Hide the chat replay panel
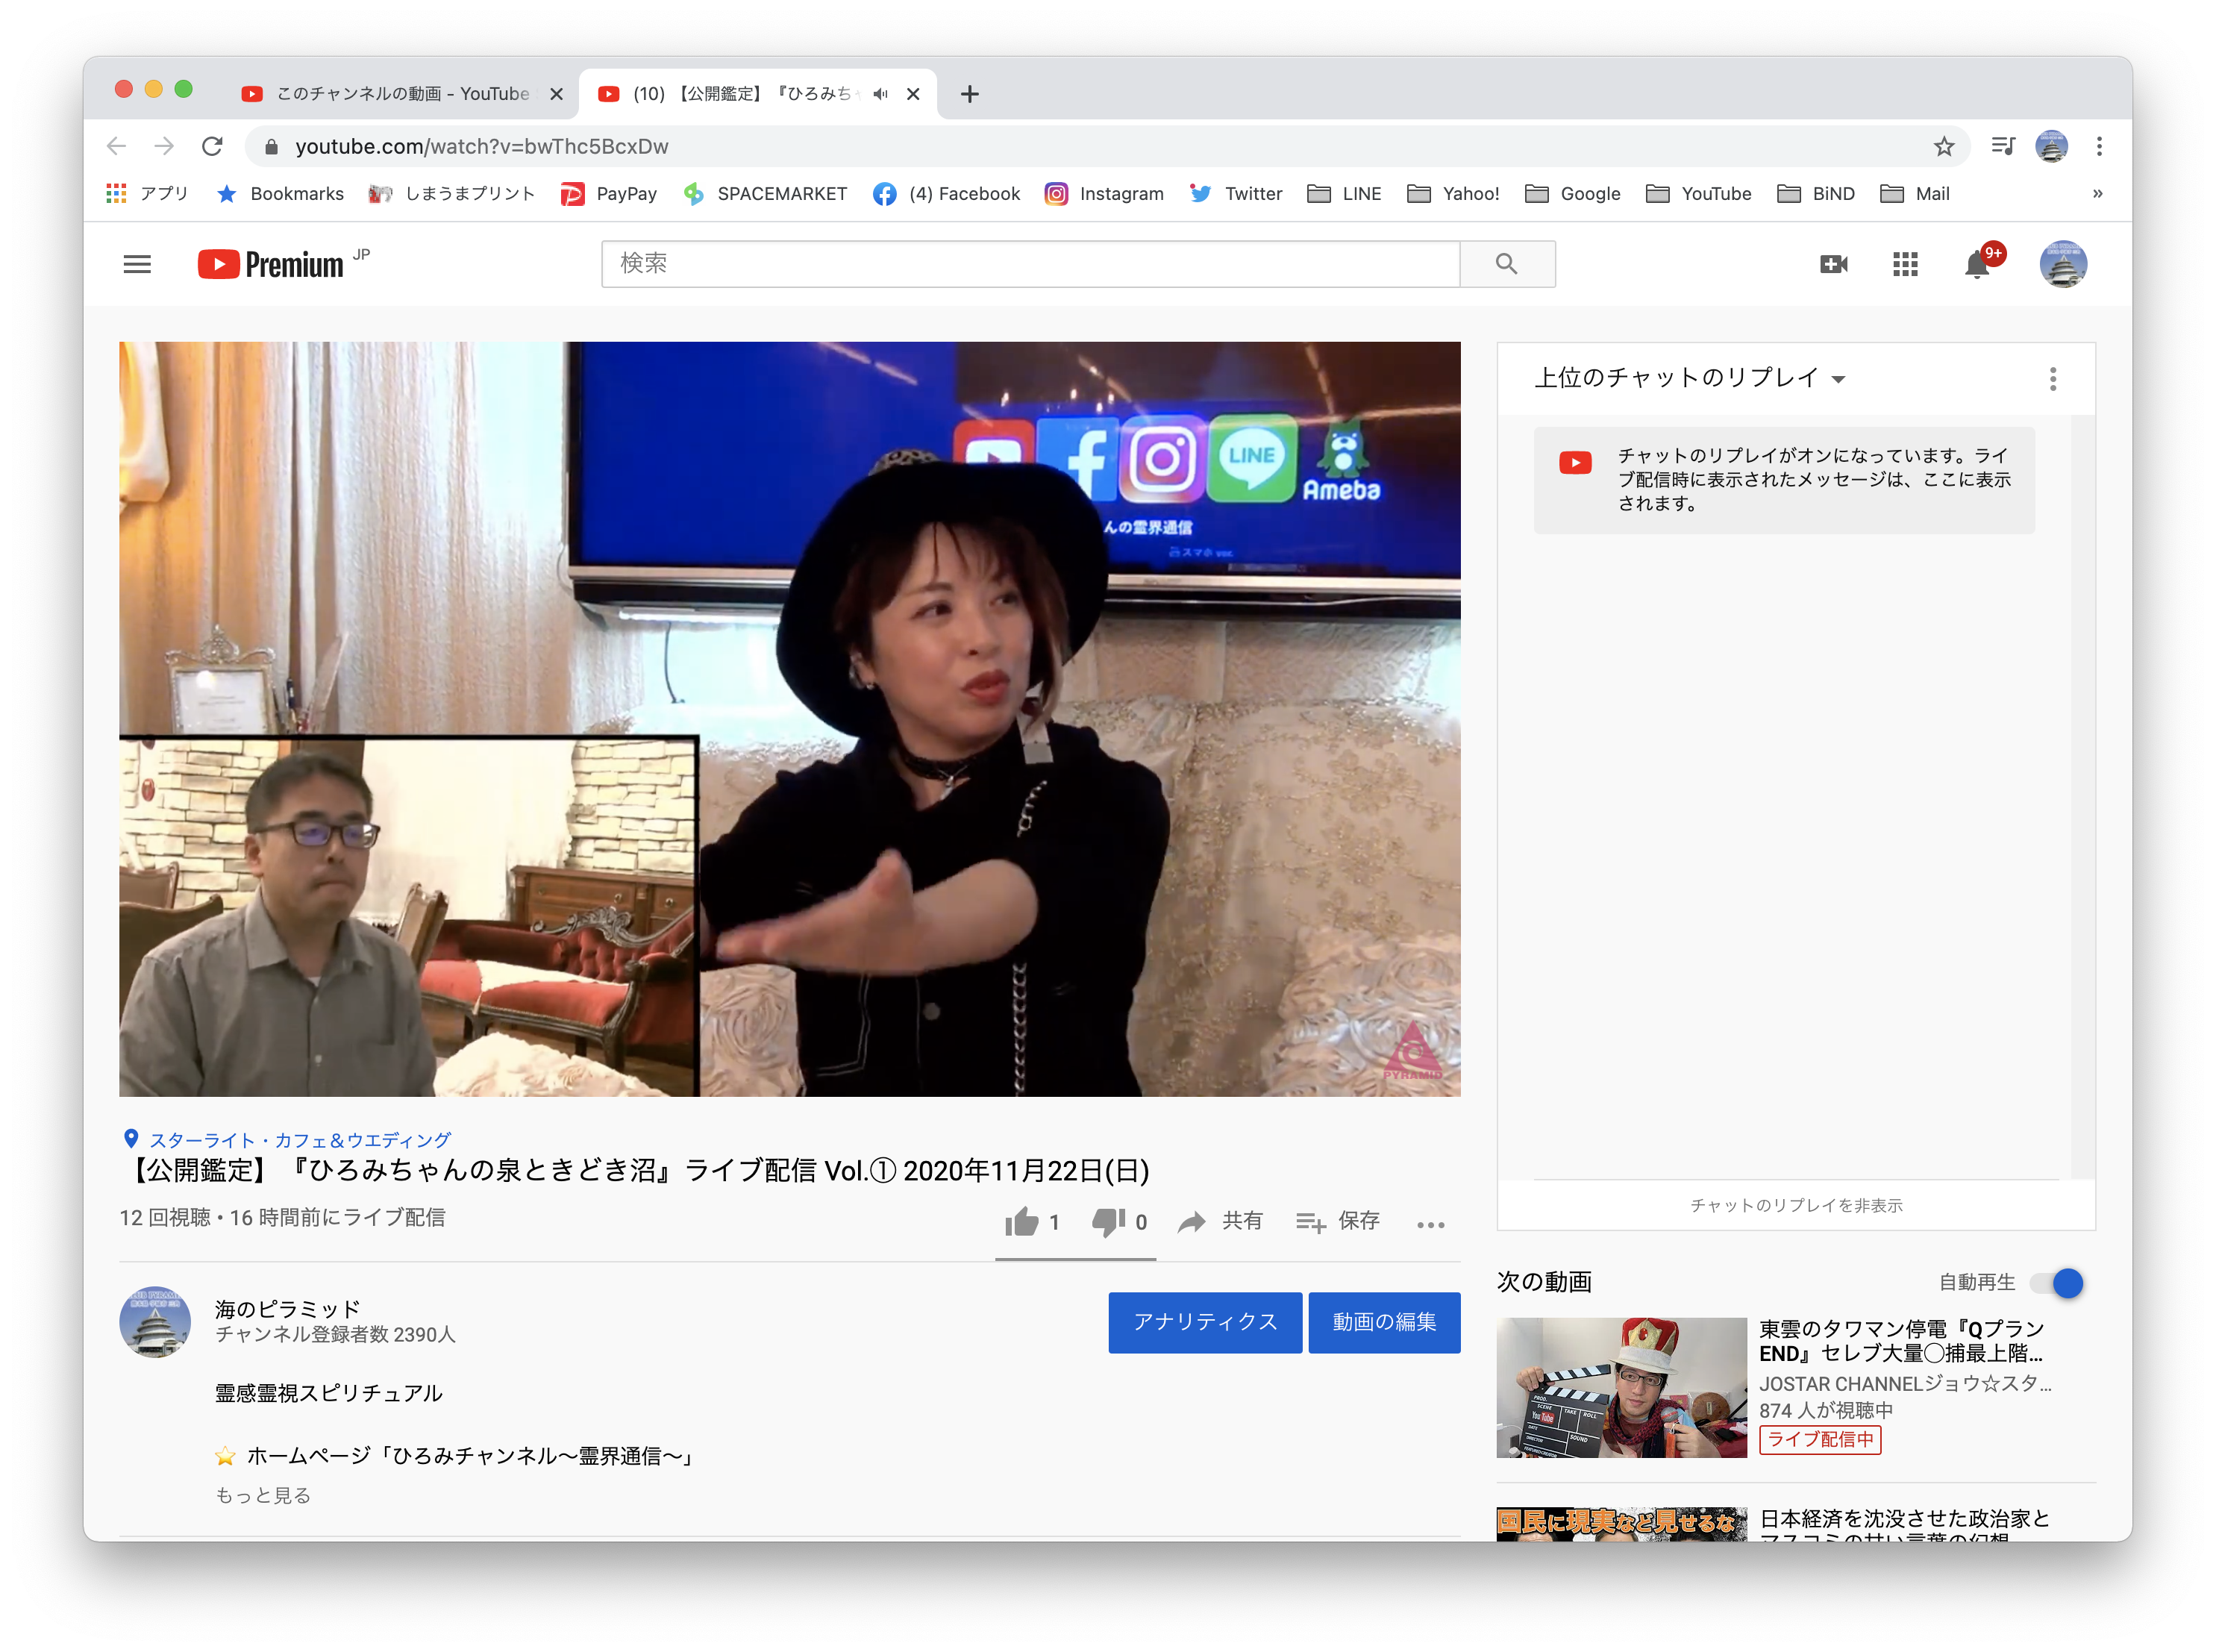The height and width of the screenshot is (1652, 2216). click(1795, 1206)
